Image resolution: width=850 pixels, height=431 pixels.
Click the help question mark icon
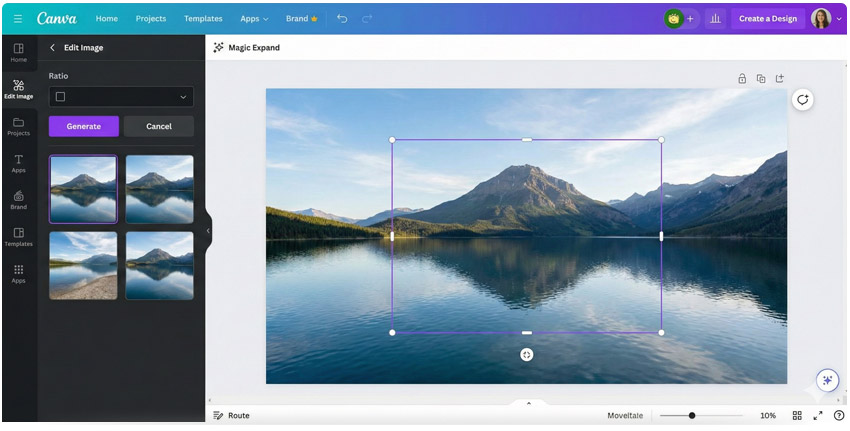839,415
